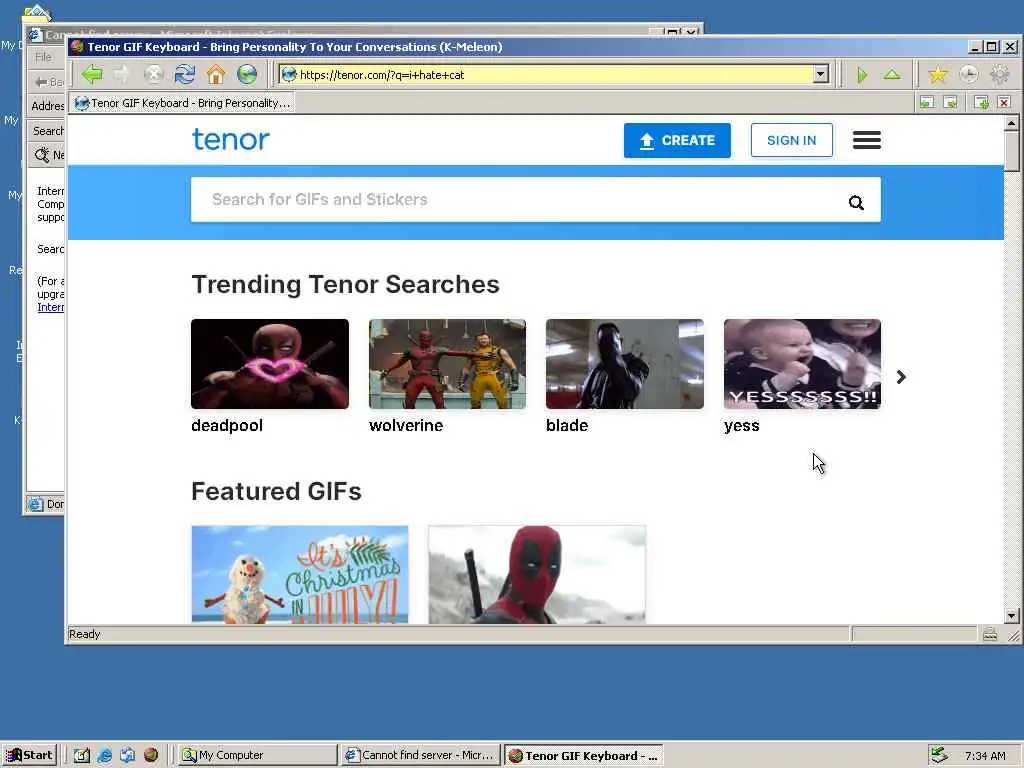Viewport: 1024px width, 768px height.
Task: Click the status bar printer icon
Action: pos(990,633)
